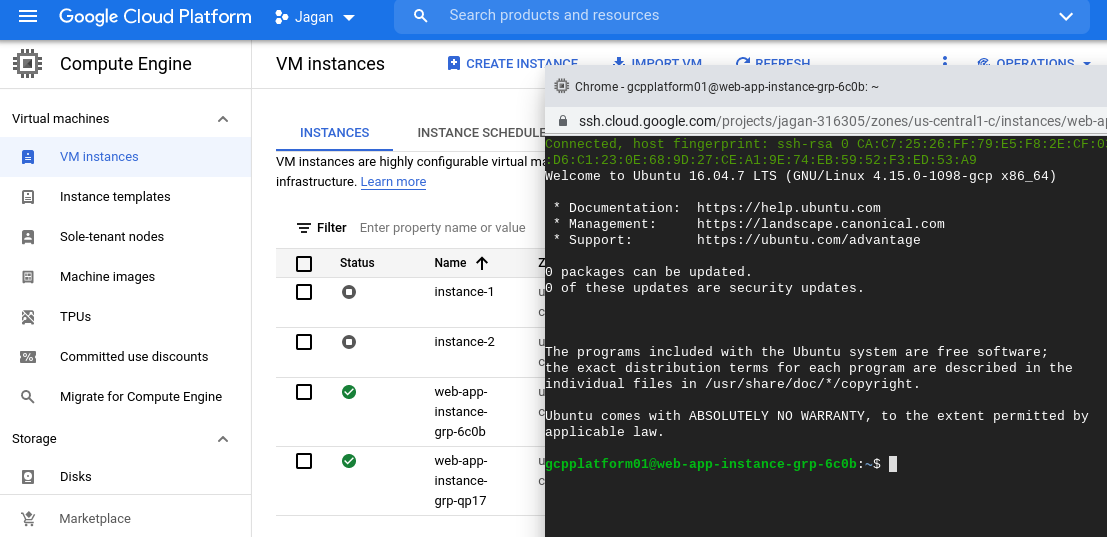Click the TPUs icon
Image resolution: width=1107 pixels, height=537 pixels.
pos(28,317)
